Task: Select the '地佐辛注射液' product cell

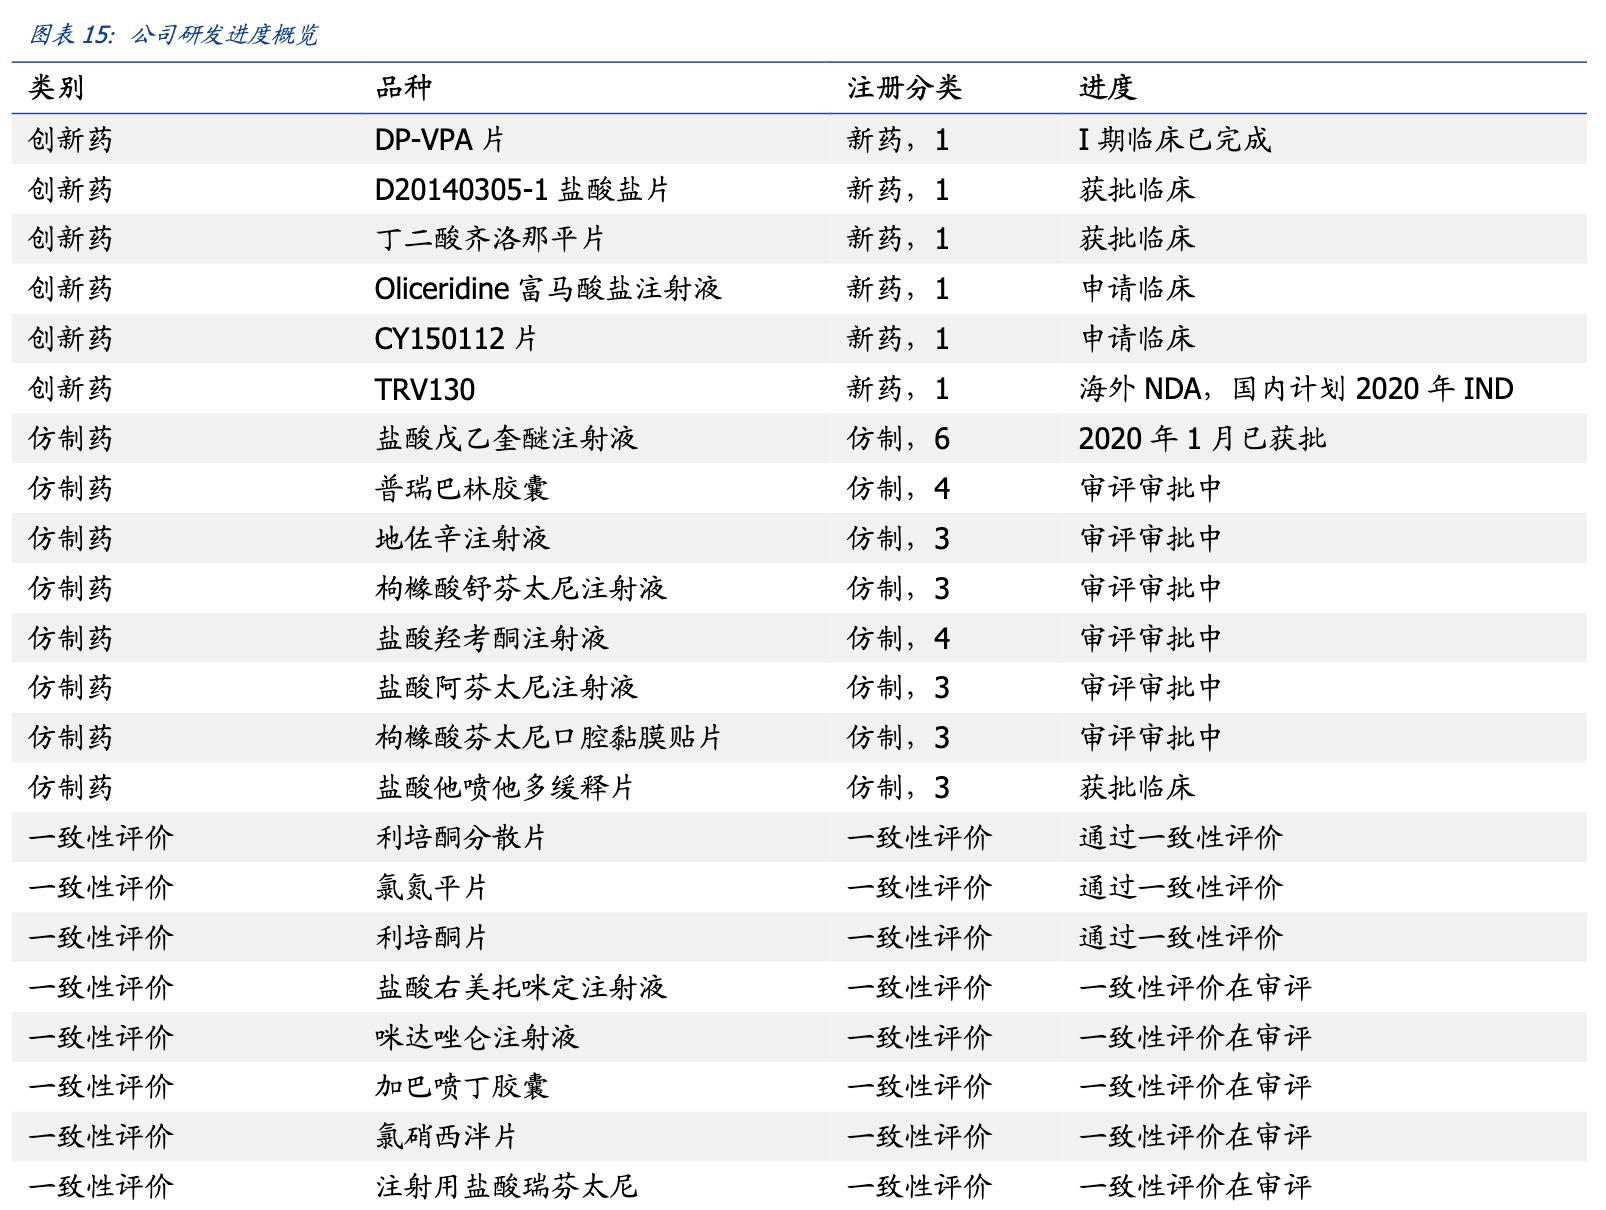Action: coord(462,539)
